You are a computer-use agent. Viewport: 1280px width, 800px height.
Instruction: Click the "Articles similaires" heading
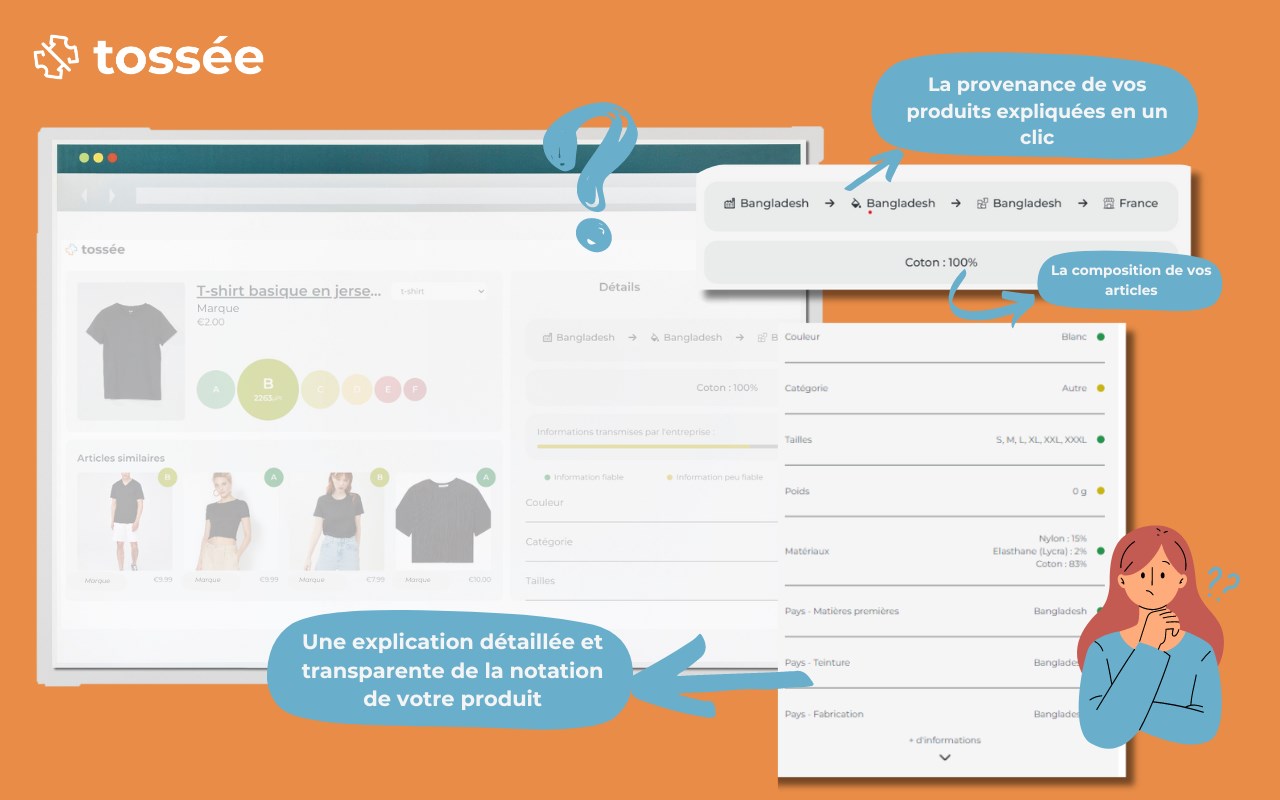pyautogui.click(x=121, y=458)
